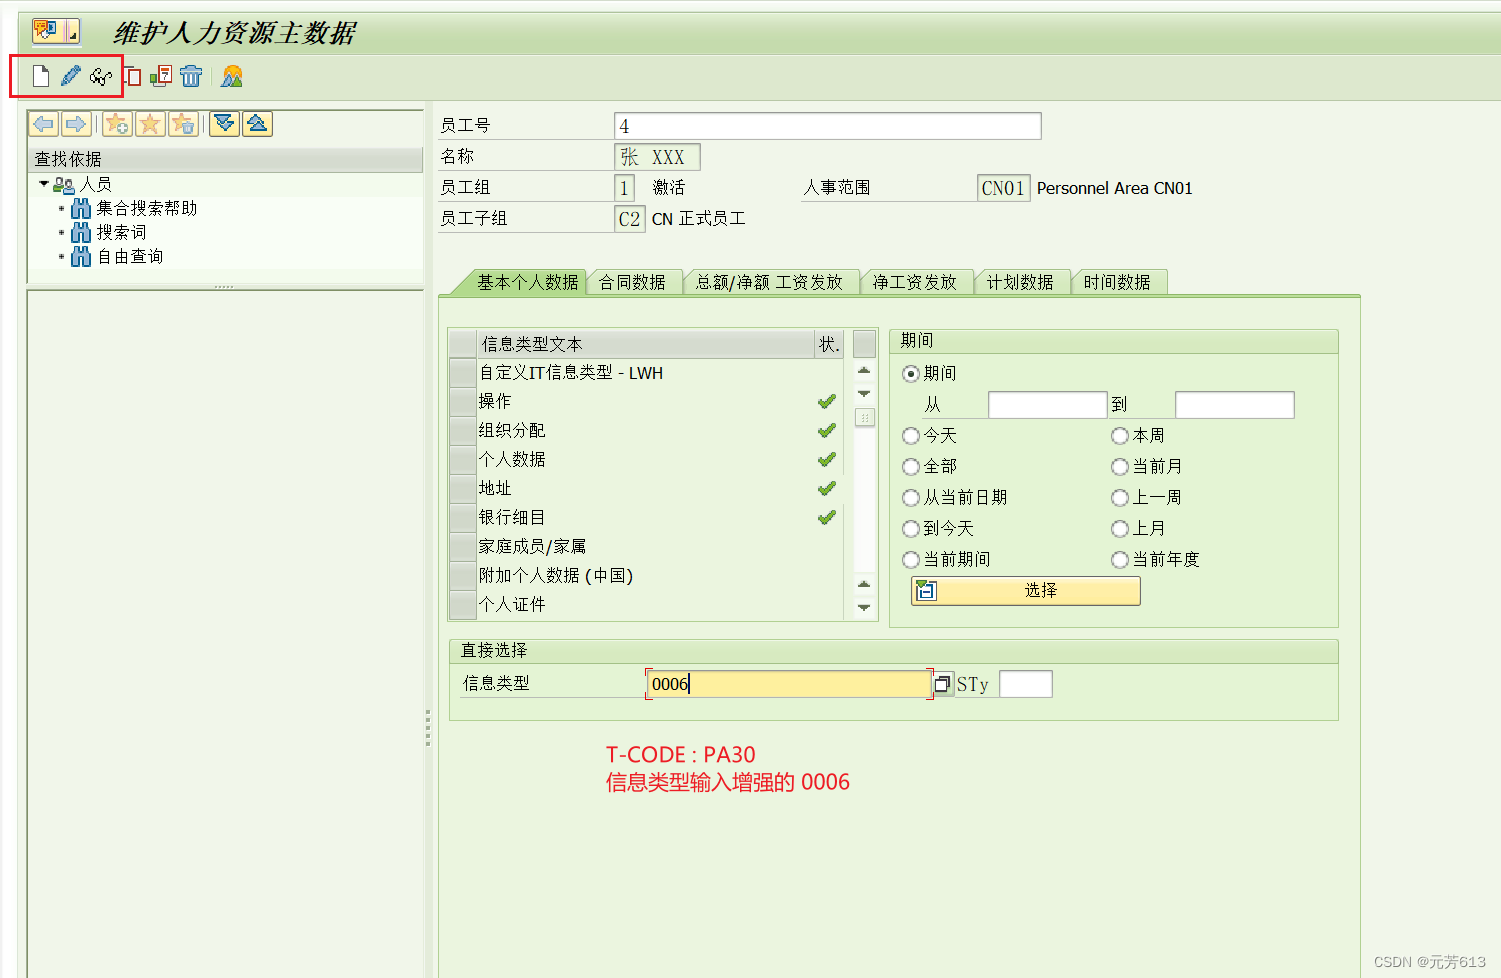Click the 信息类型文本 column header
Screen dimensions: 1501x978
646,344
